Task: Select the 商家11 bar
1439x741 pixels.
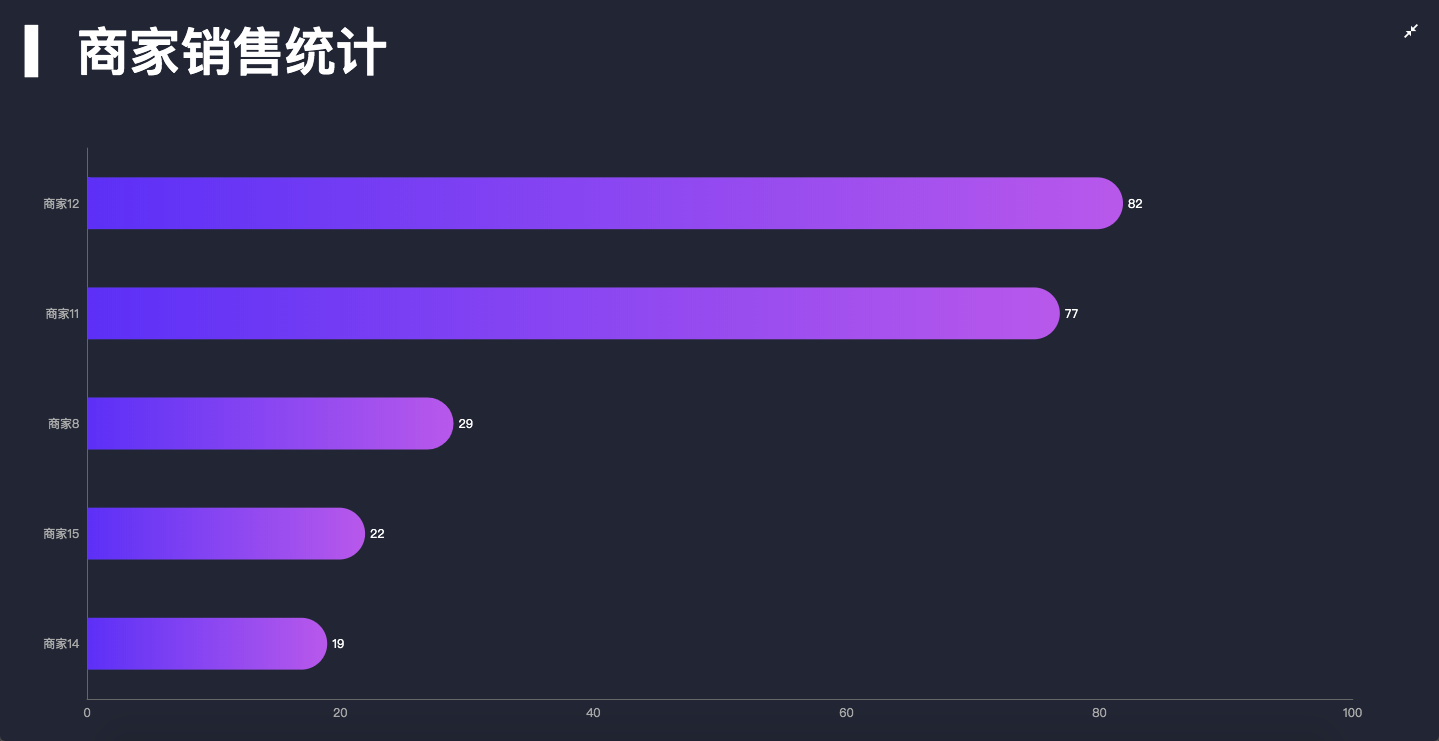Action: tap(572, 313)
